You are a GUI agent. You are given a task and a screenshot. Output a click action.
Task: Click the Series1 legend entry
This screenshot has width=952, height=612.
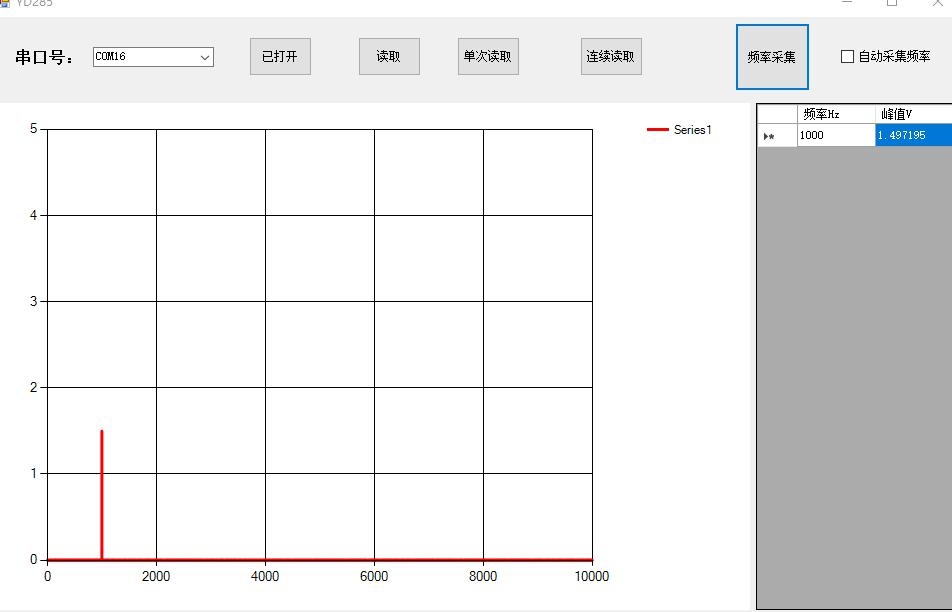click(x=679, y=129)
